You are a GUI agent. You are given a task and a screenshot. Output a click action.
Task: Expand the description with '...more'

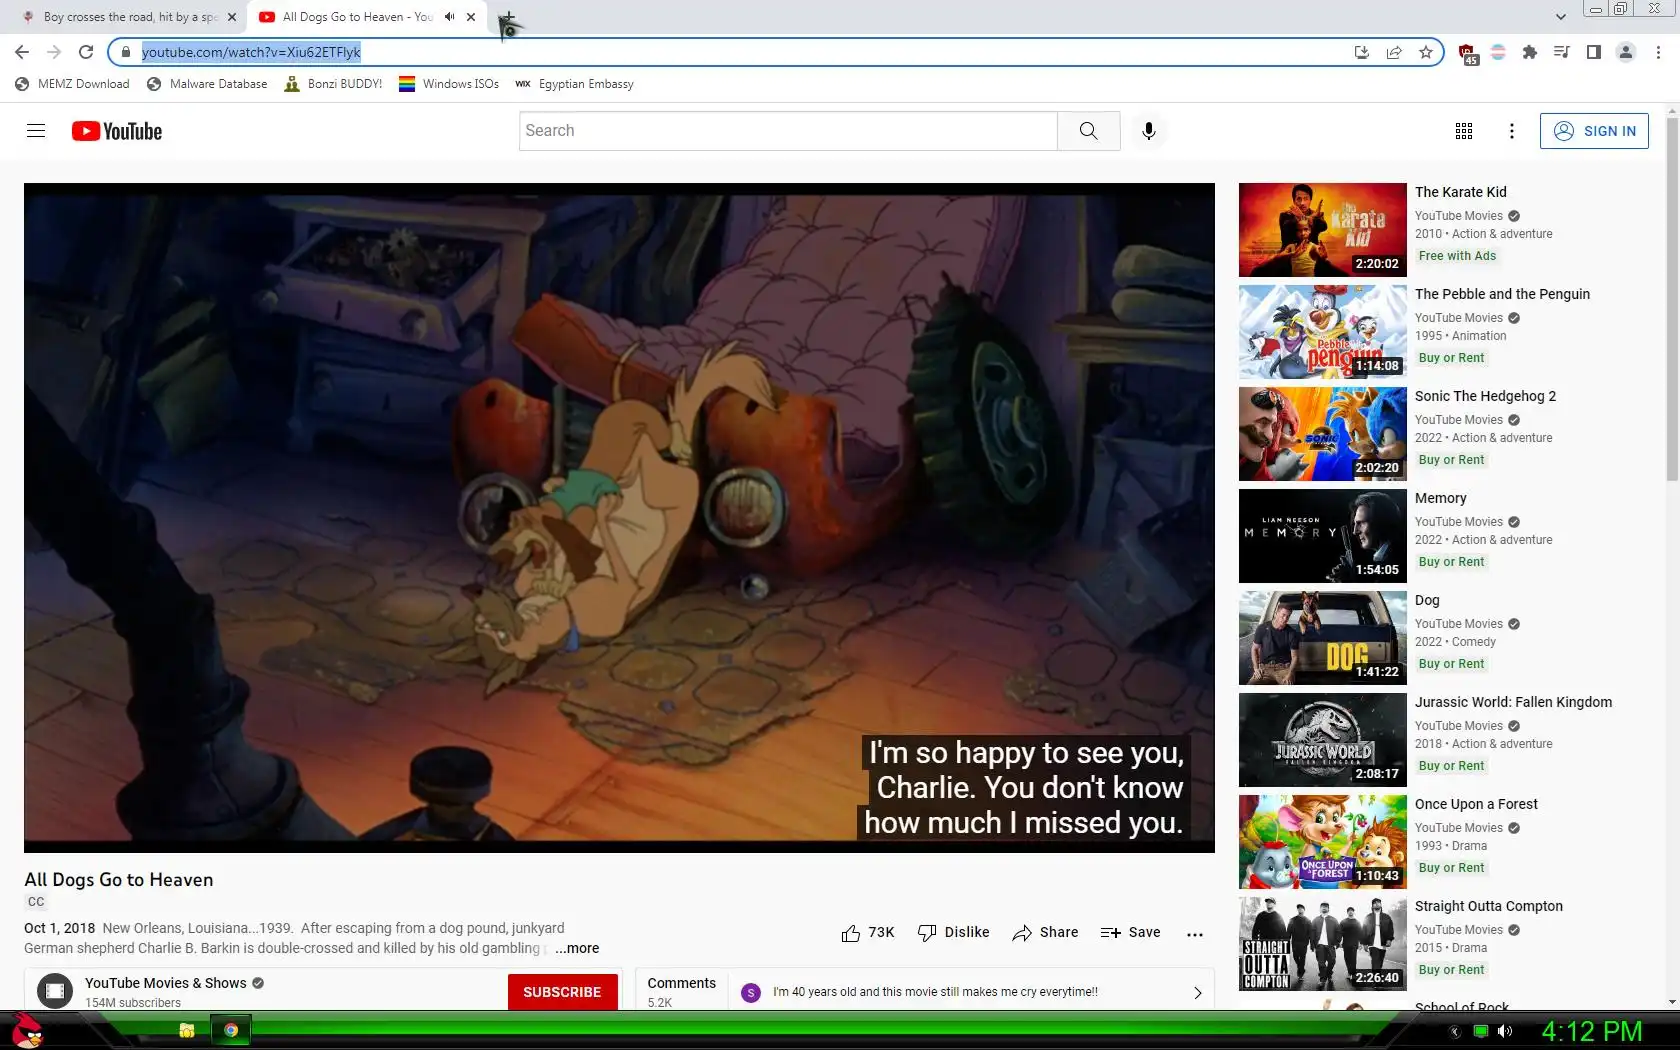(577, 948)
